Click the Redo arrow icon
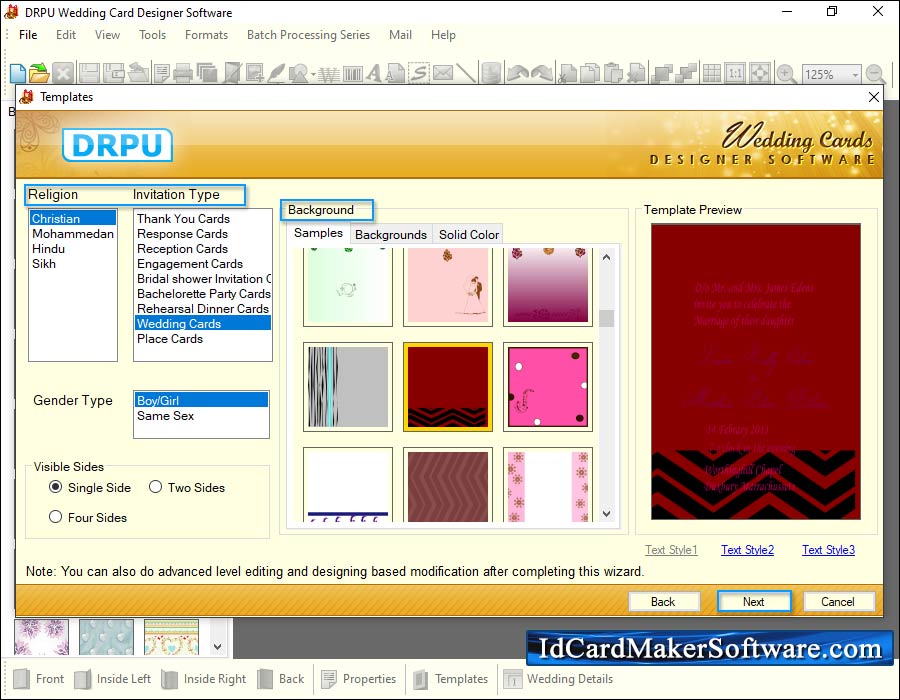 (541, 73)
